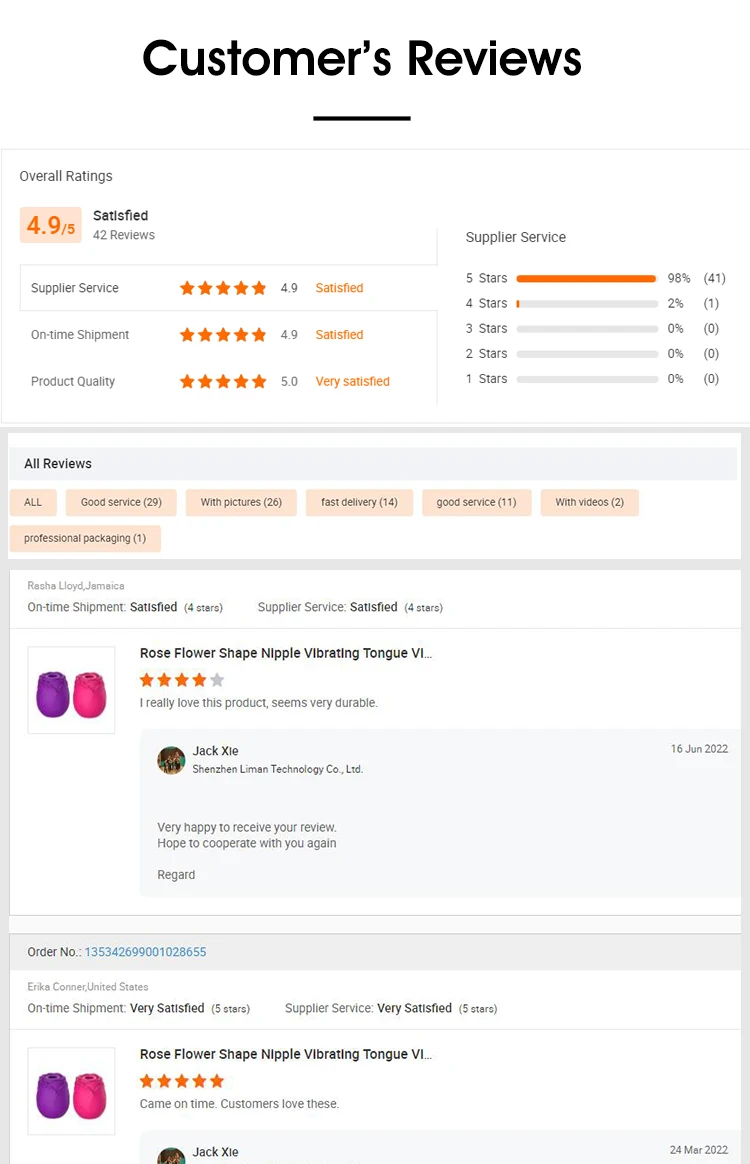Click the Product Quality star rating
This screenshot has height=1164, width=750.
[x=223, y=381]
